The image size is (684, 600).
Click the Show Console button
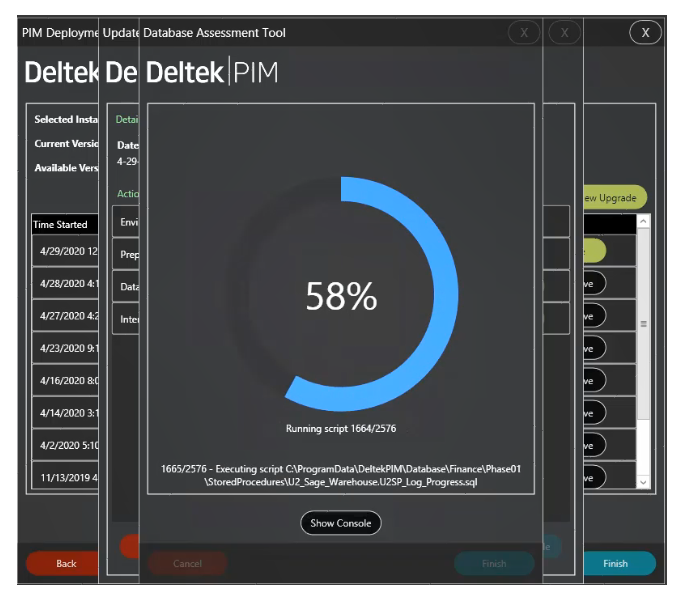point(340,523)
